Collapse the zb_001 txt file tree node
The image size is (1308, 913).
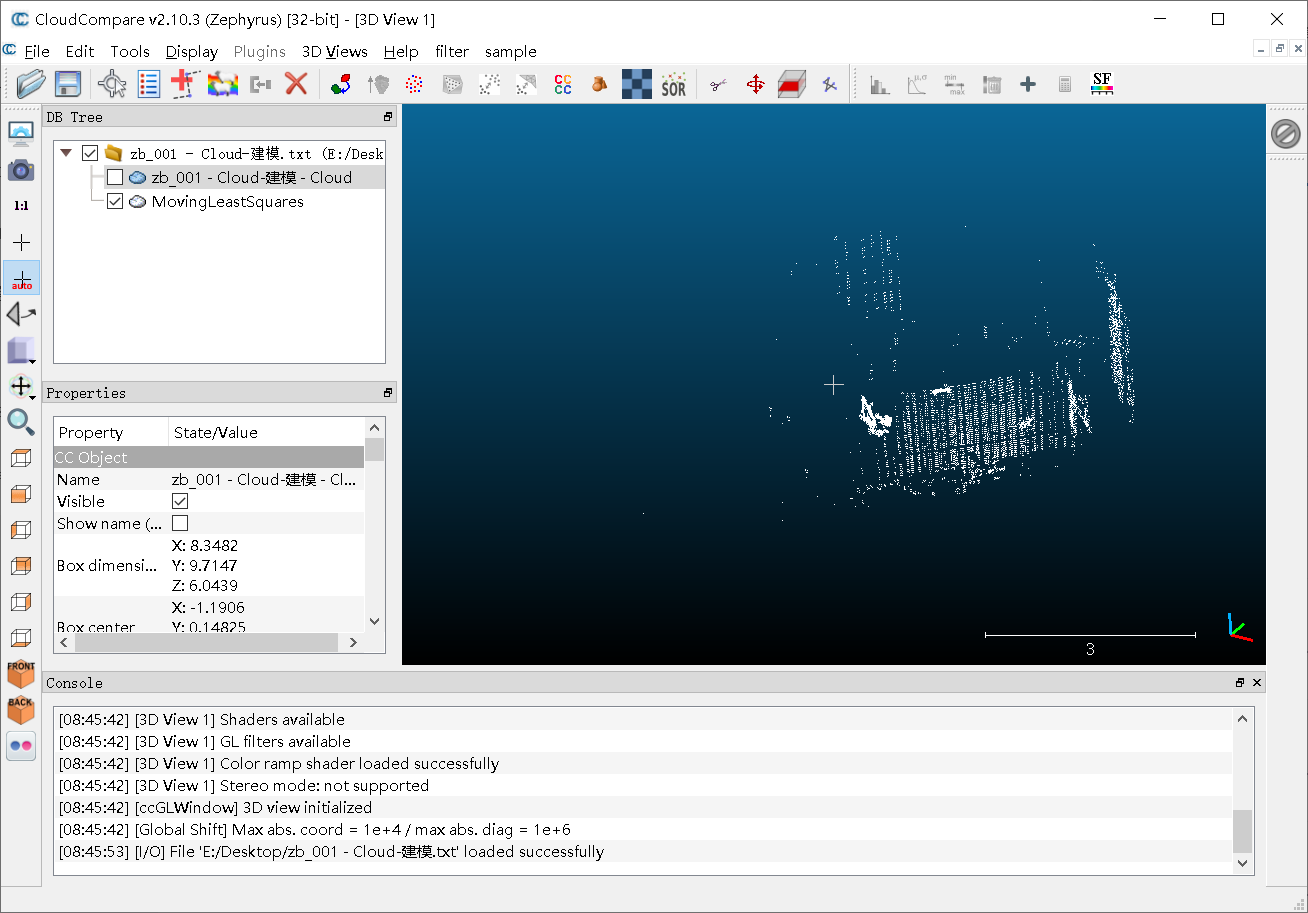click(66, 153)
